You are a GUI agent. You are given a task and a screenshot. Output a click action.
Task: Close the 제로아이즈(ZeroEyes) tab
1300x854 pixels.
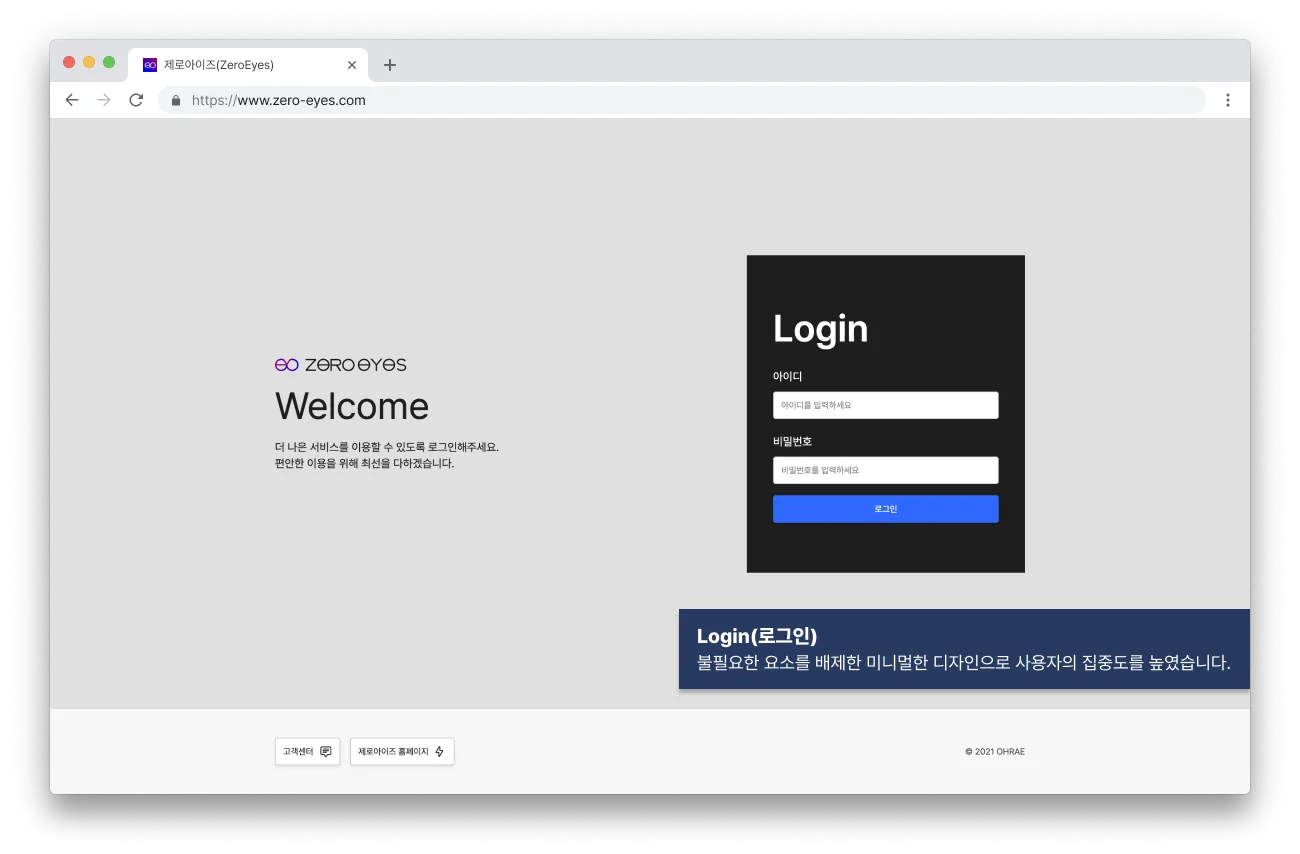[352, 64]
